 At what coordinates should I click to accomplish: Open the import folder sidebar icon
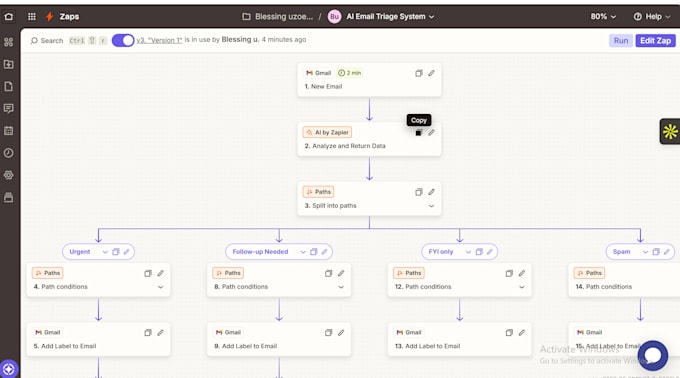point(9,64)
